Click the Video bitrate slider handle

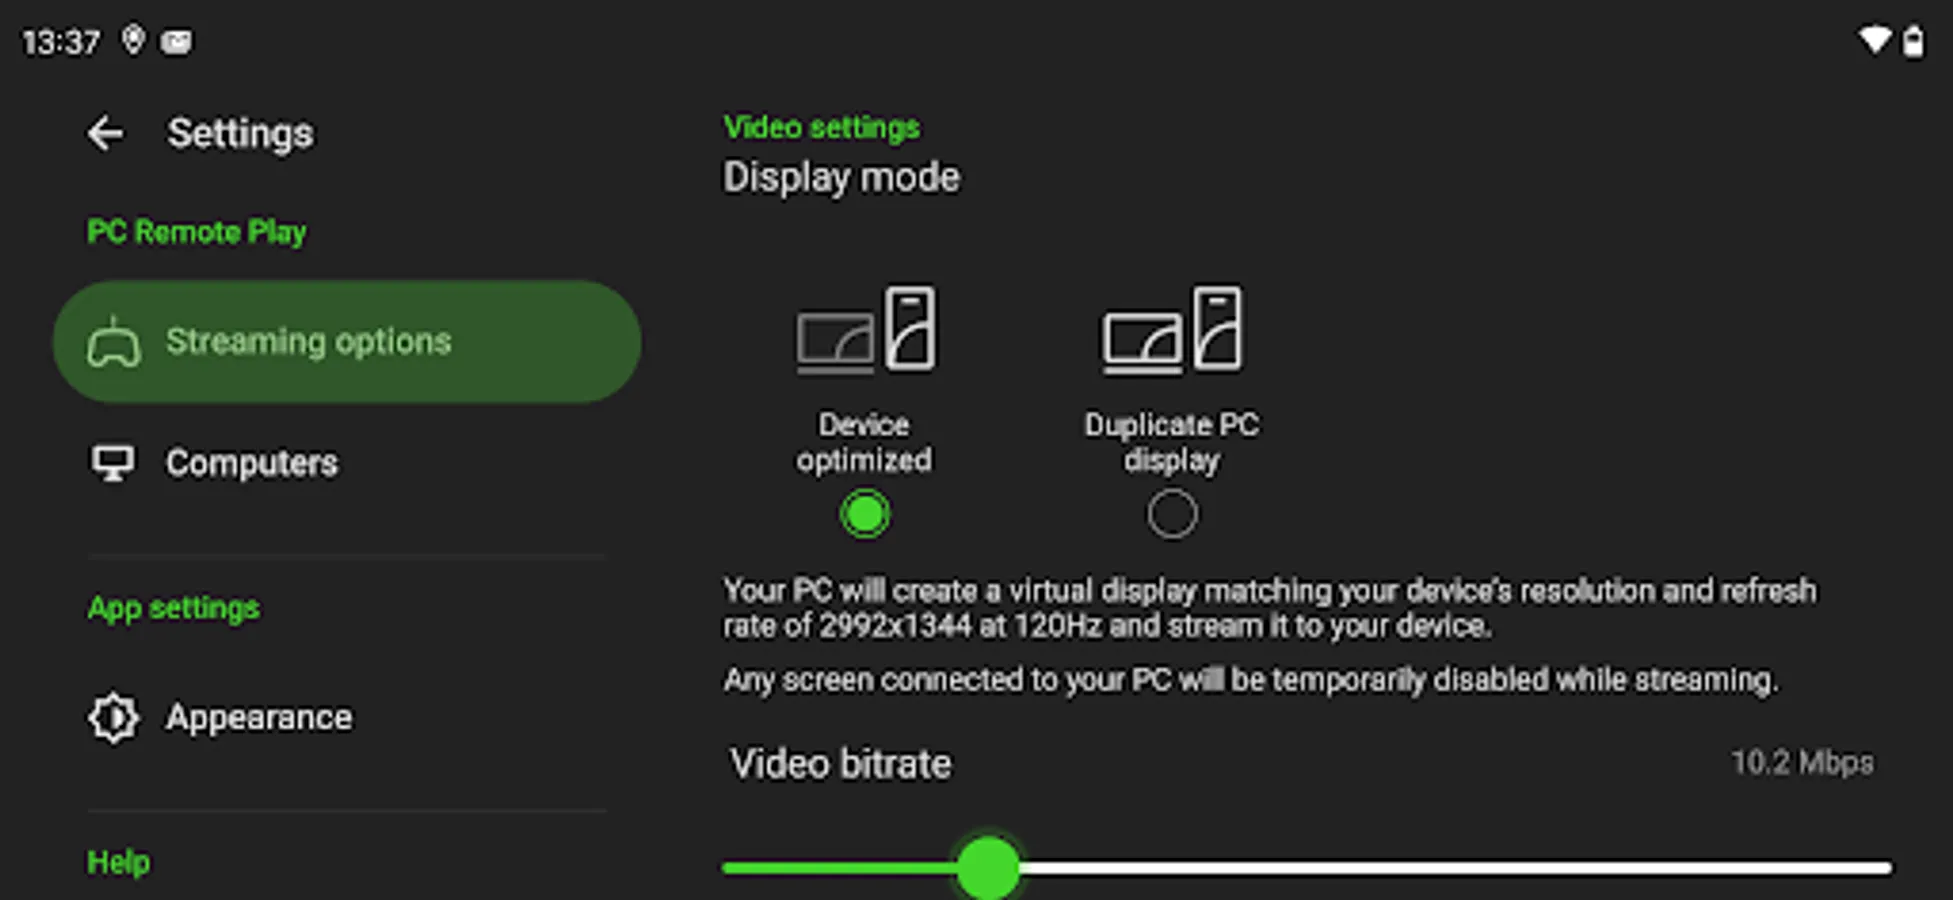[988, 867]
